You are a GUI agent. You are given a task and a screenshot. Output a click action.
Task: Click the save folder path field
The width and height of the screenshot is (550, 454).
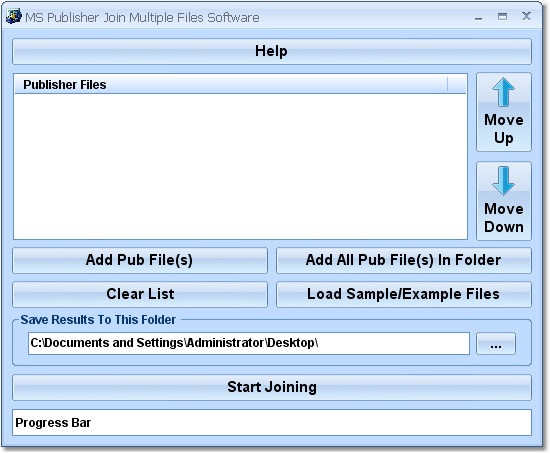pos(249,343)
